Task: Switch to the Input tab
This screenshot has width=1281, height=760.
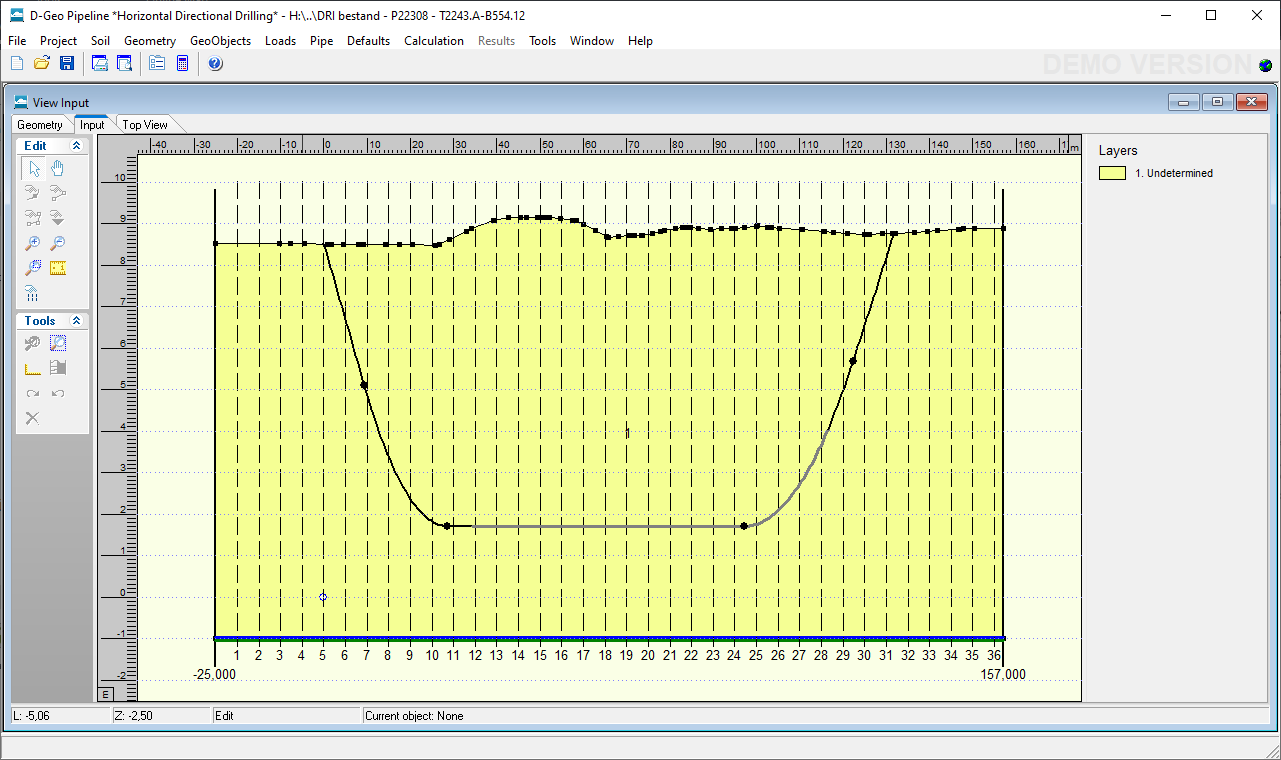Action: coord(93,125)
